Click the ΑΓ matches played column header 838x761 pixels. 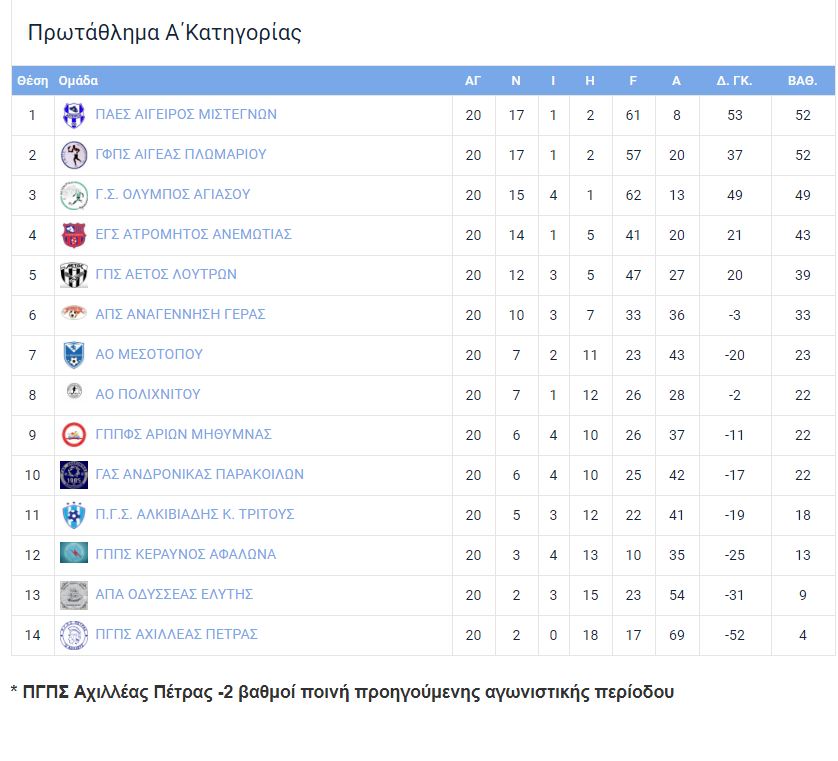coord(472,81)
